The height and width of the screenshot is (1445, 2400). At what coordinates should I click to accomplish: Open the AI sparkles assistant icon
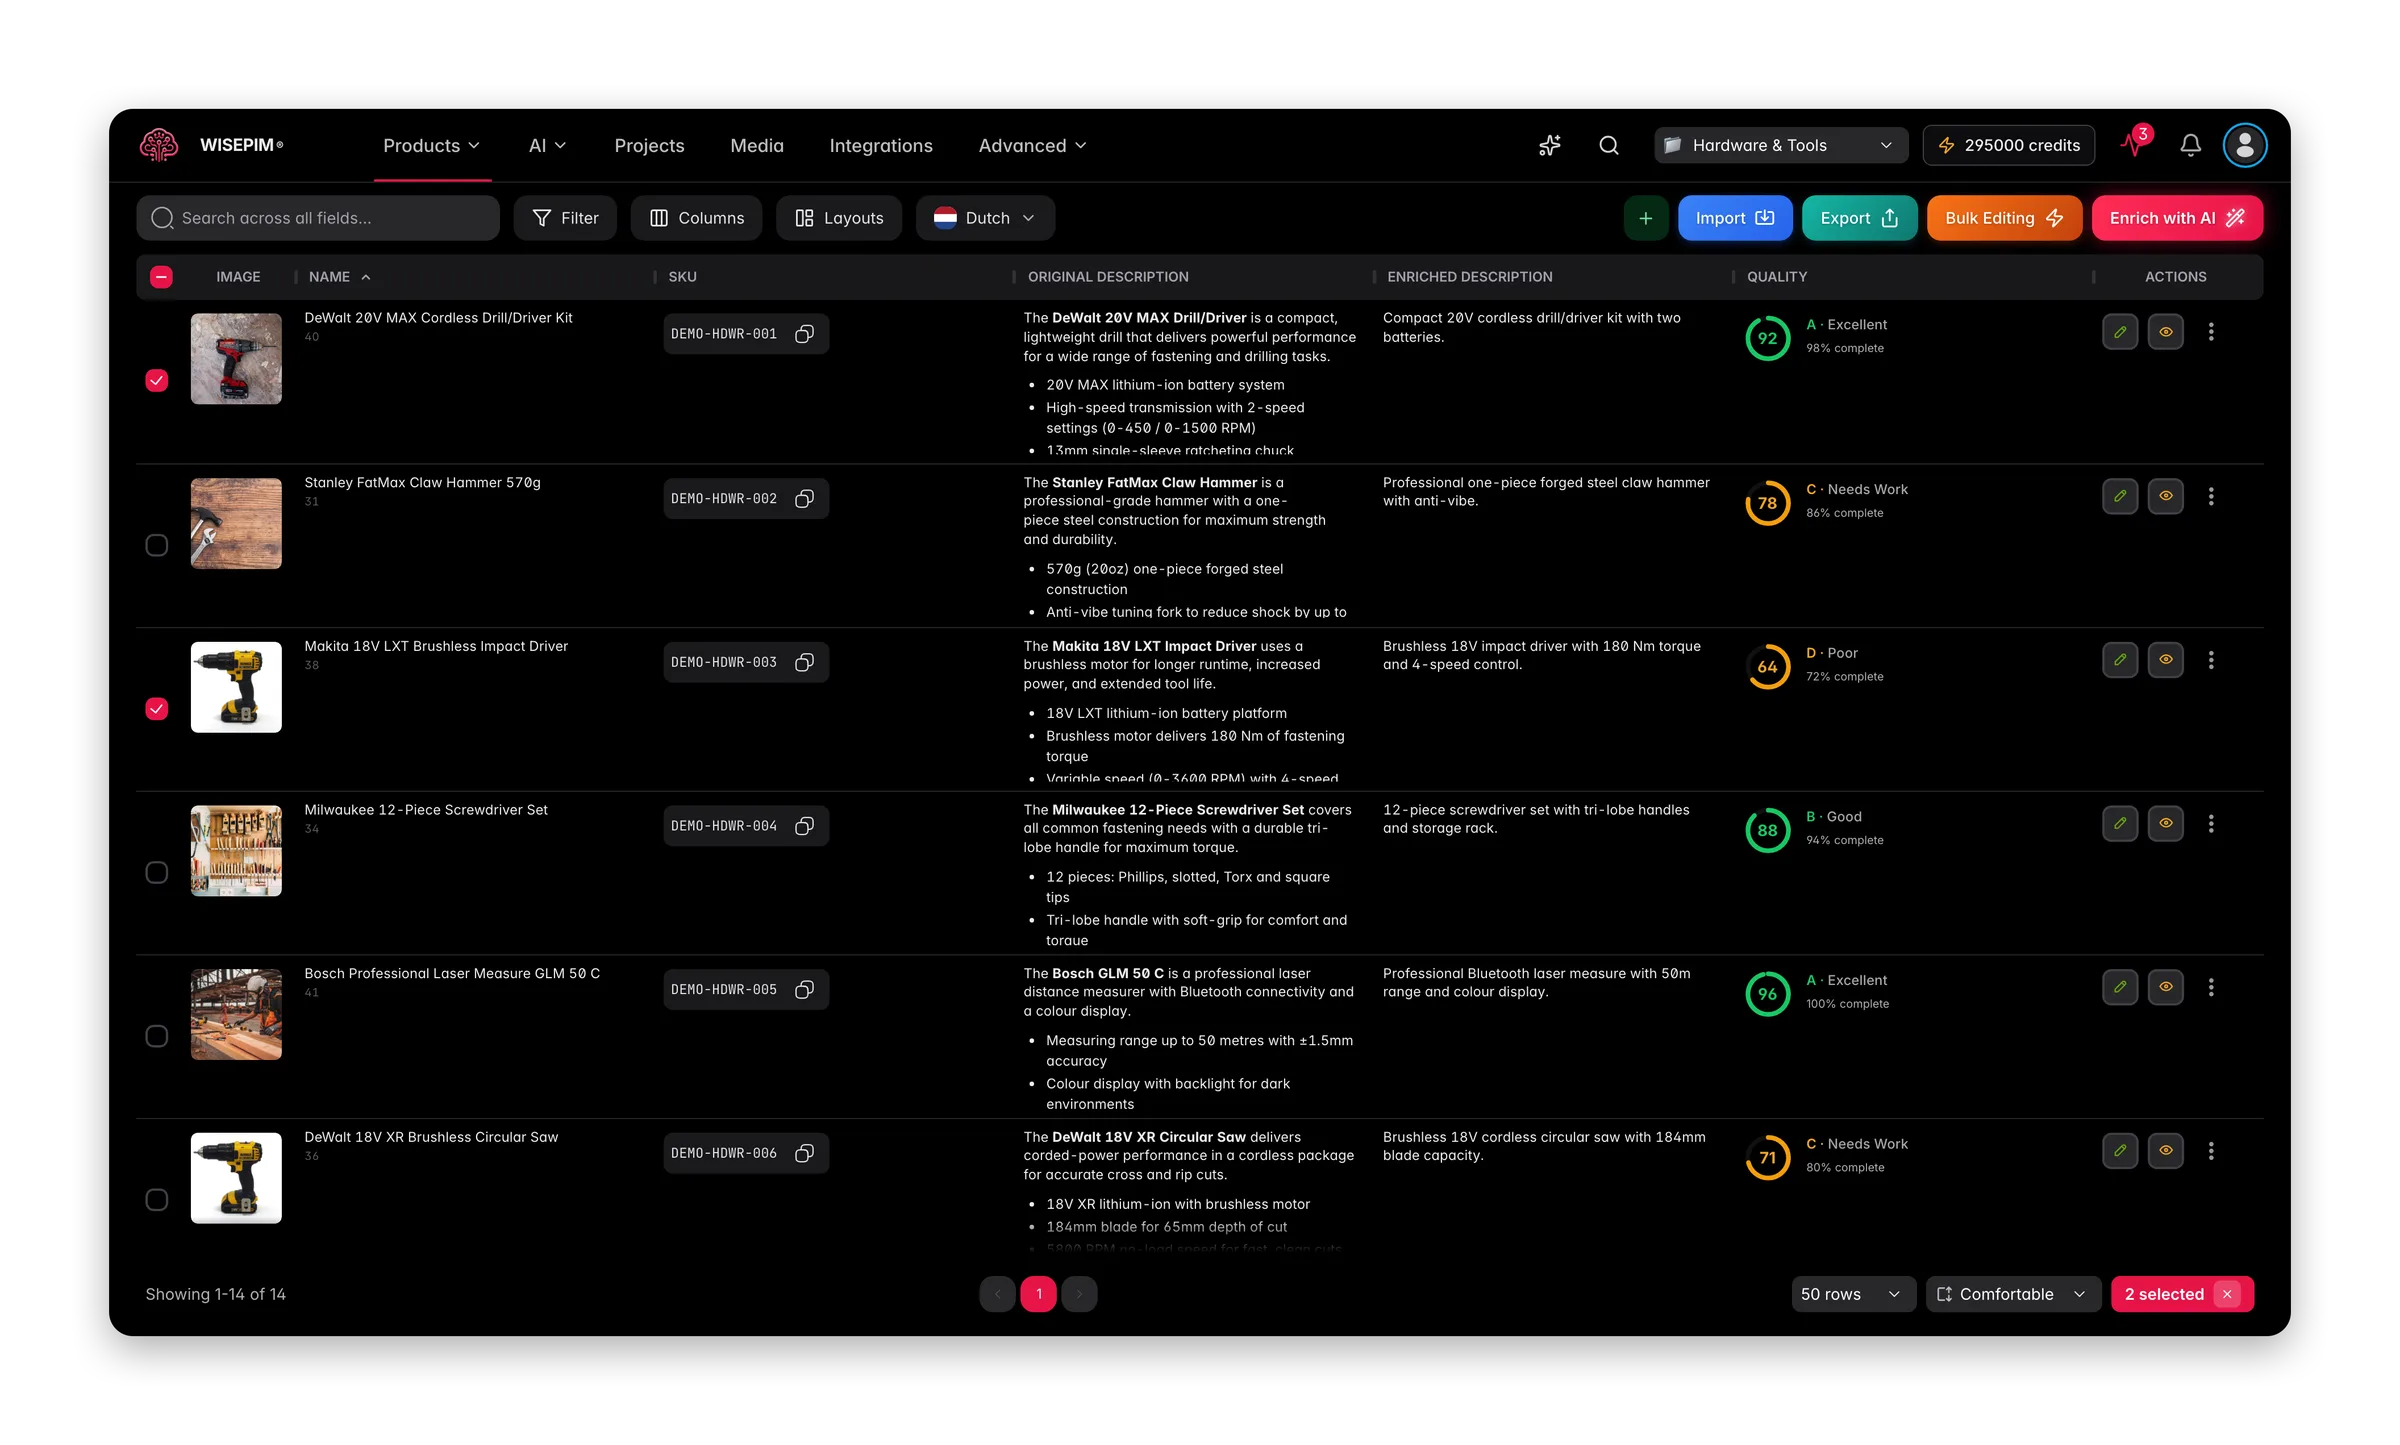(1550, 146)
